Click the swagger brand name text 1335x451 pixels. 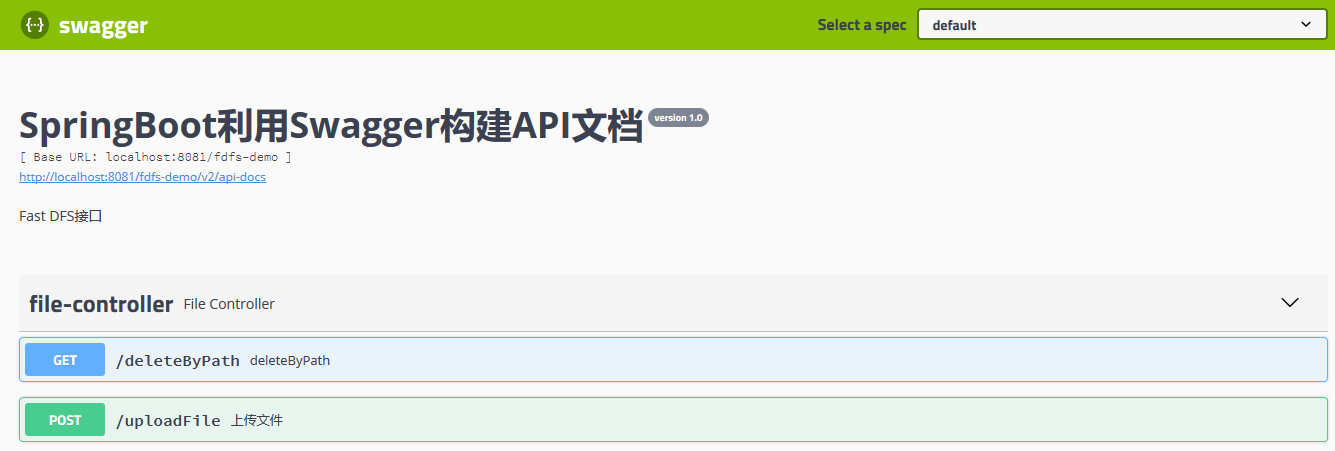103,26
